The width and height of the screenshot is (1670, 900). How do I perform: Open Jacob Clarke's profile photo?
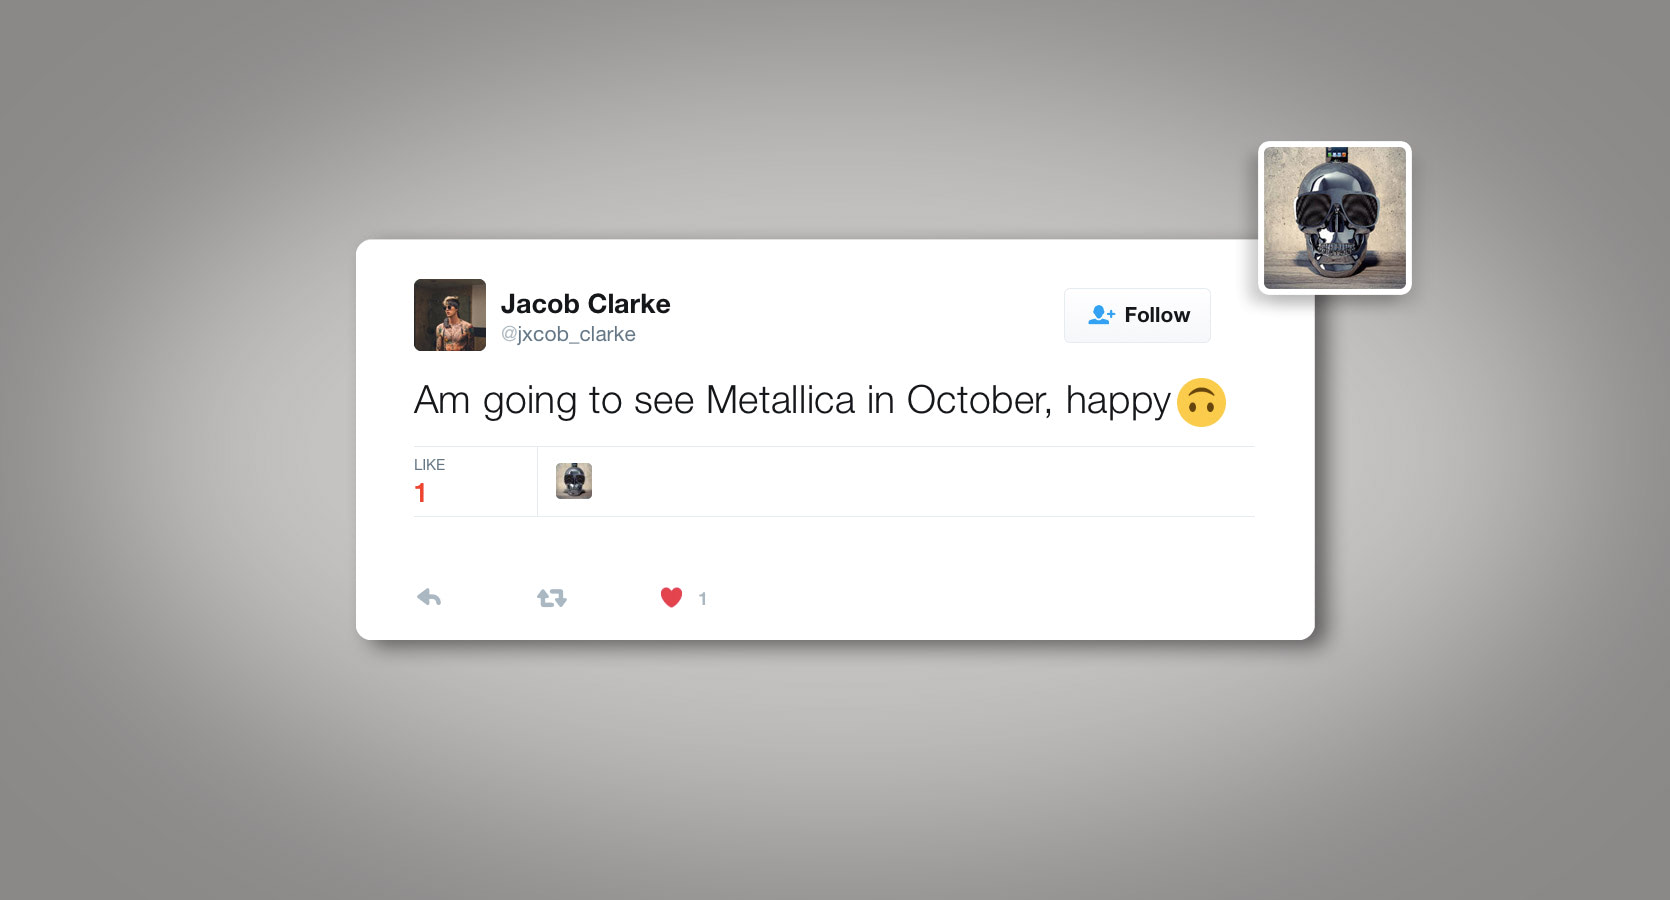pyautogui.click(x=450, y=315)
